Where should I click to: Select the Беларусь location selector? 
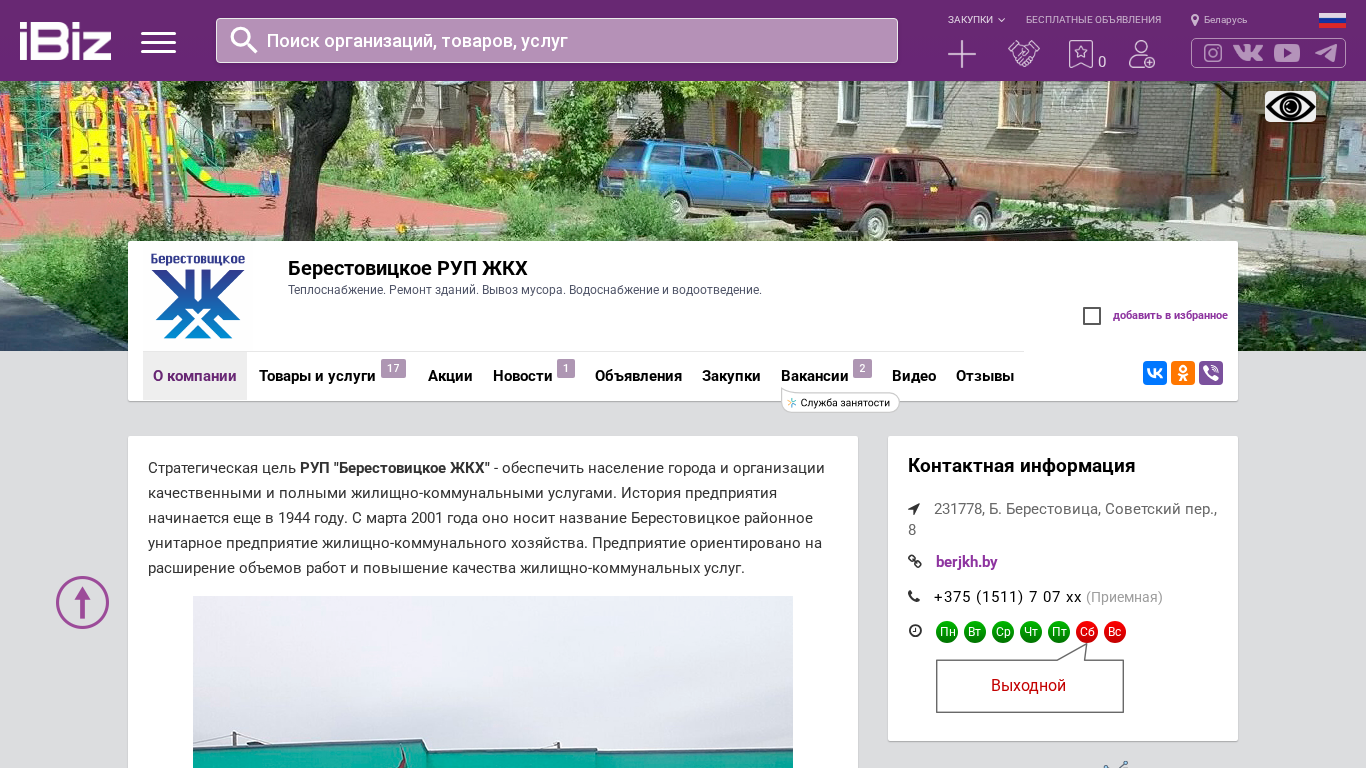pos(1219,20)
